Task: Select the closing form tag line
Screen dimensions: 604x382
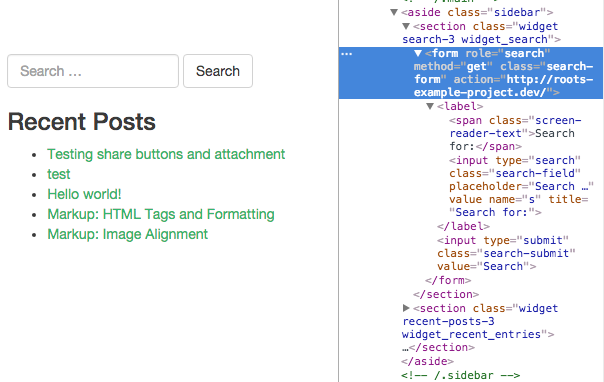Action: click(x=448, y=280)
